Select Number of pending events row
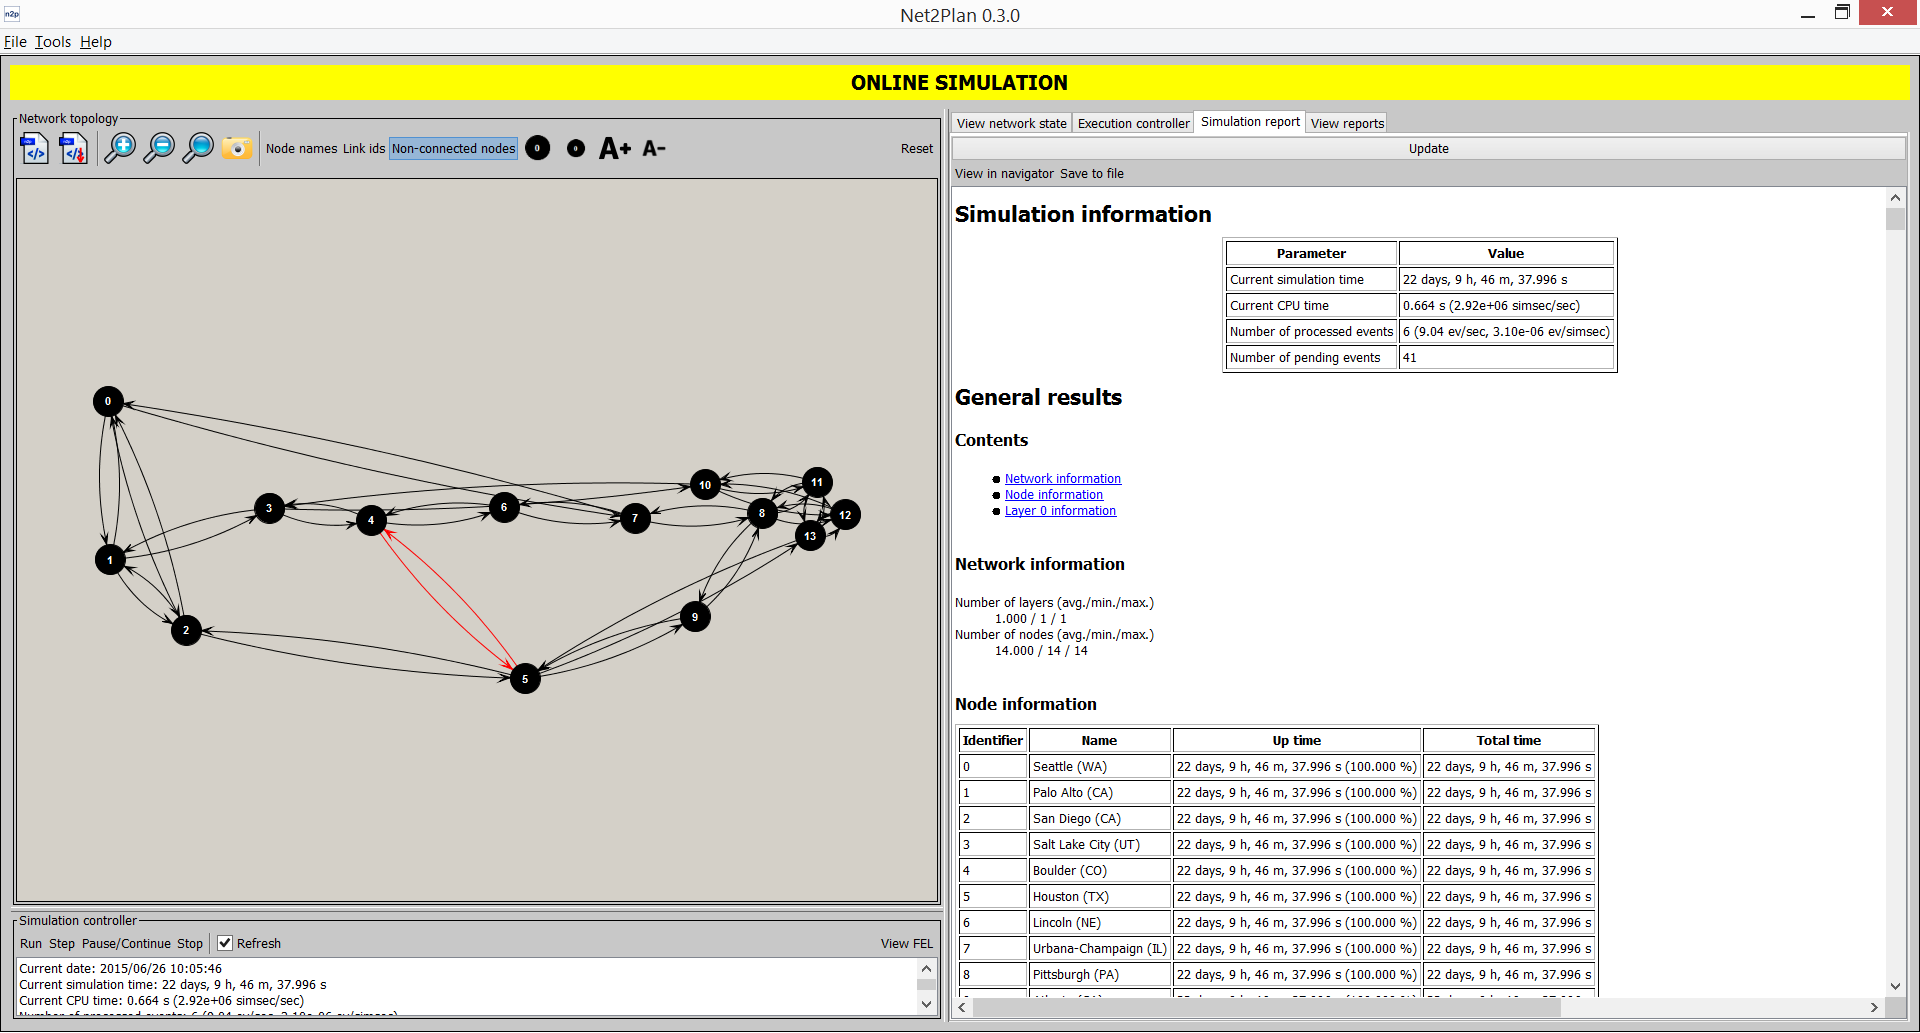This screenshot has height=1033, width=1920. pyautogui.click(x=1420, y=358)
